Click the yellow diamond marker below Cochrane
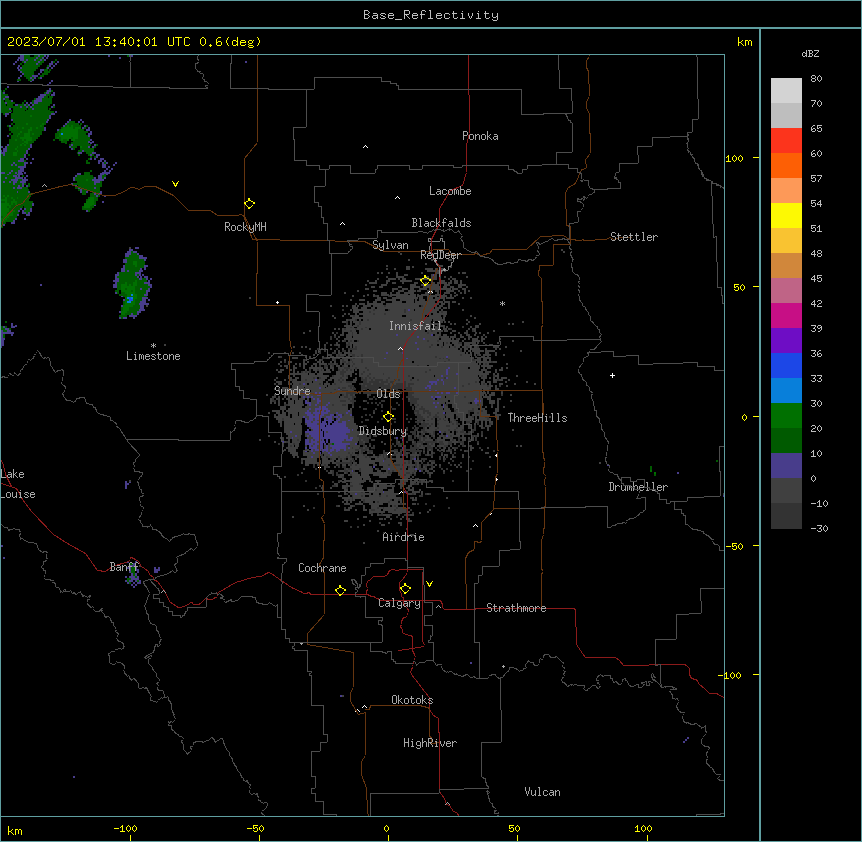Viewport: 862px width, 842px height. tap(340, 590)
